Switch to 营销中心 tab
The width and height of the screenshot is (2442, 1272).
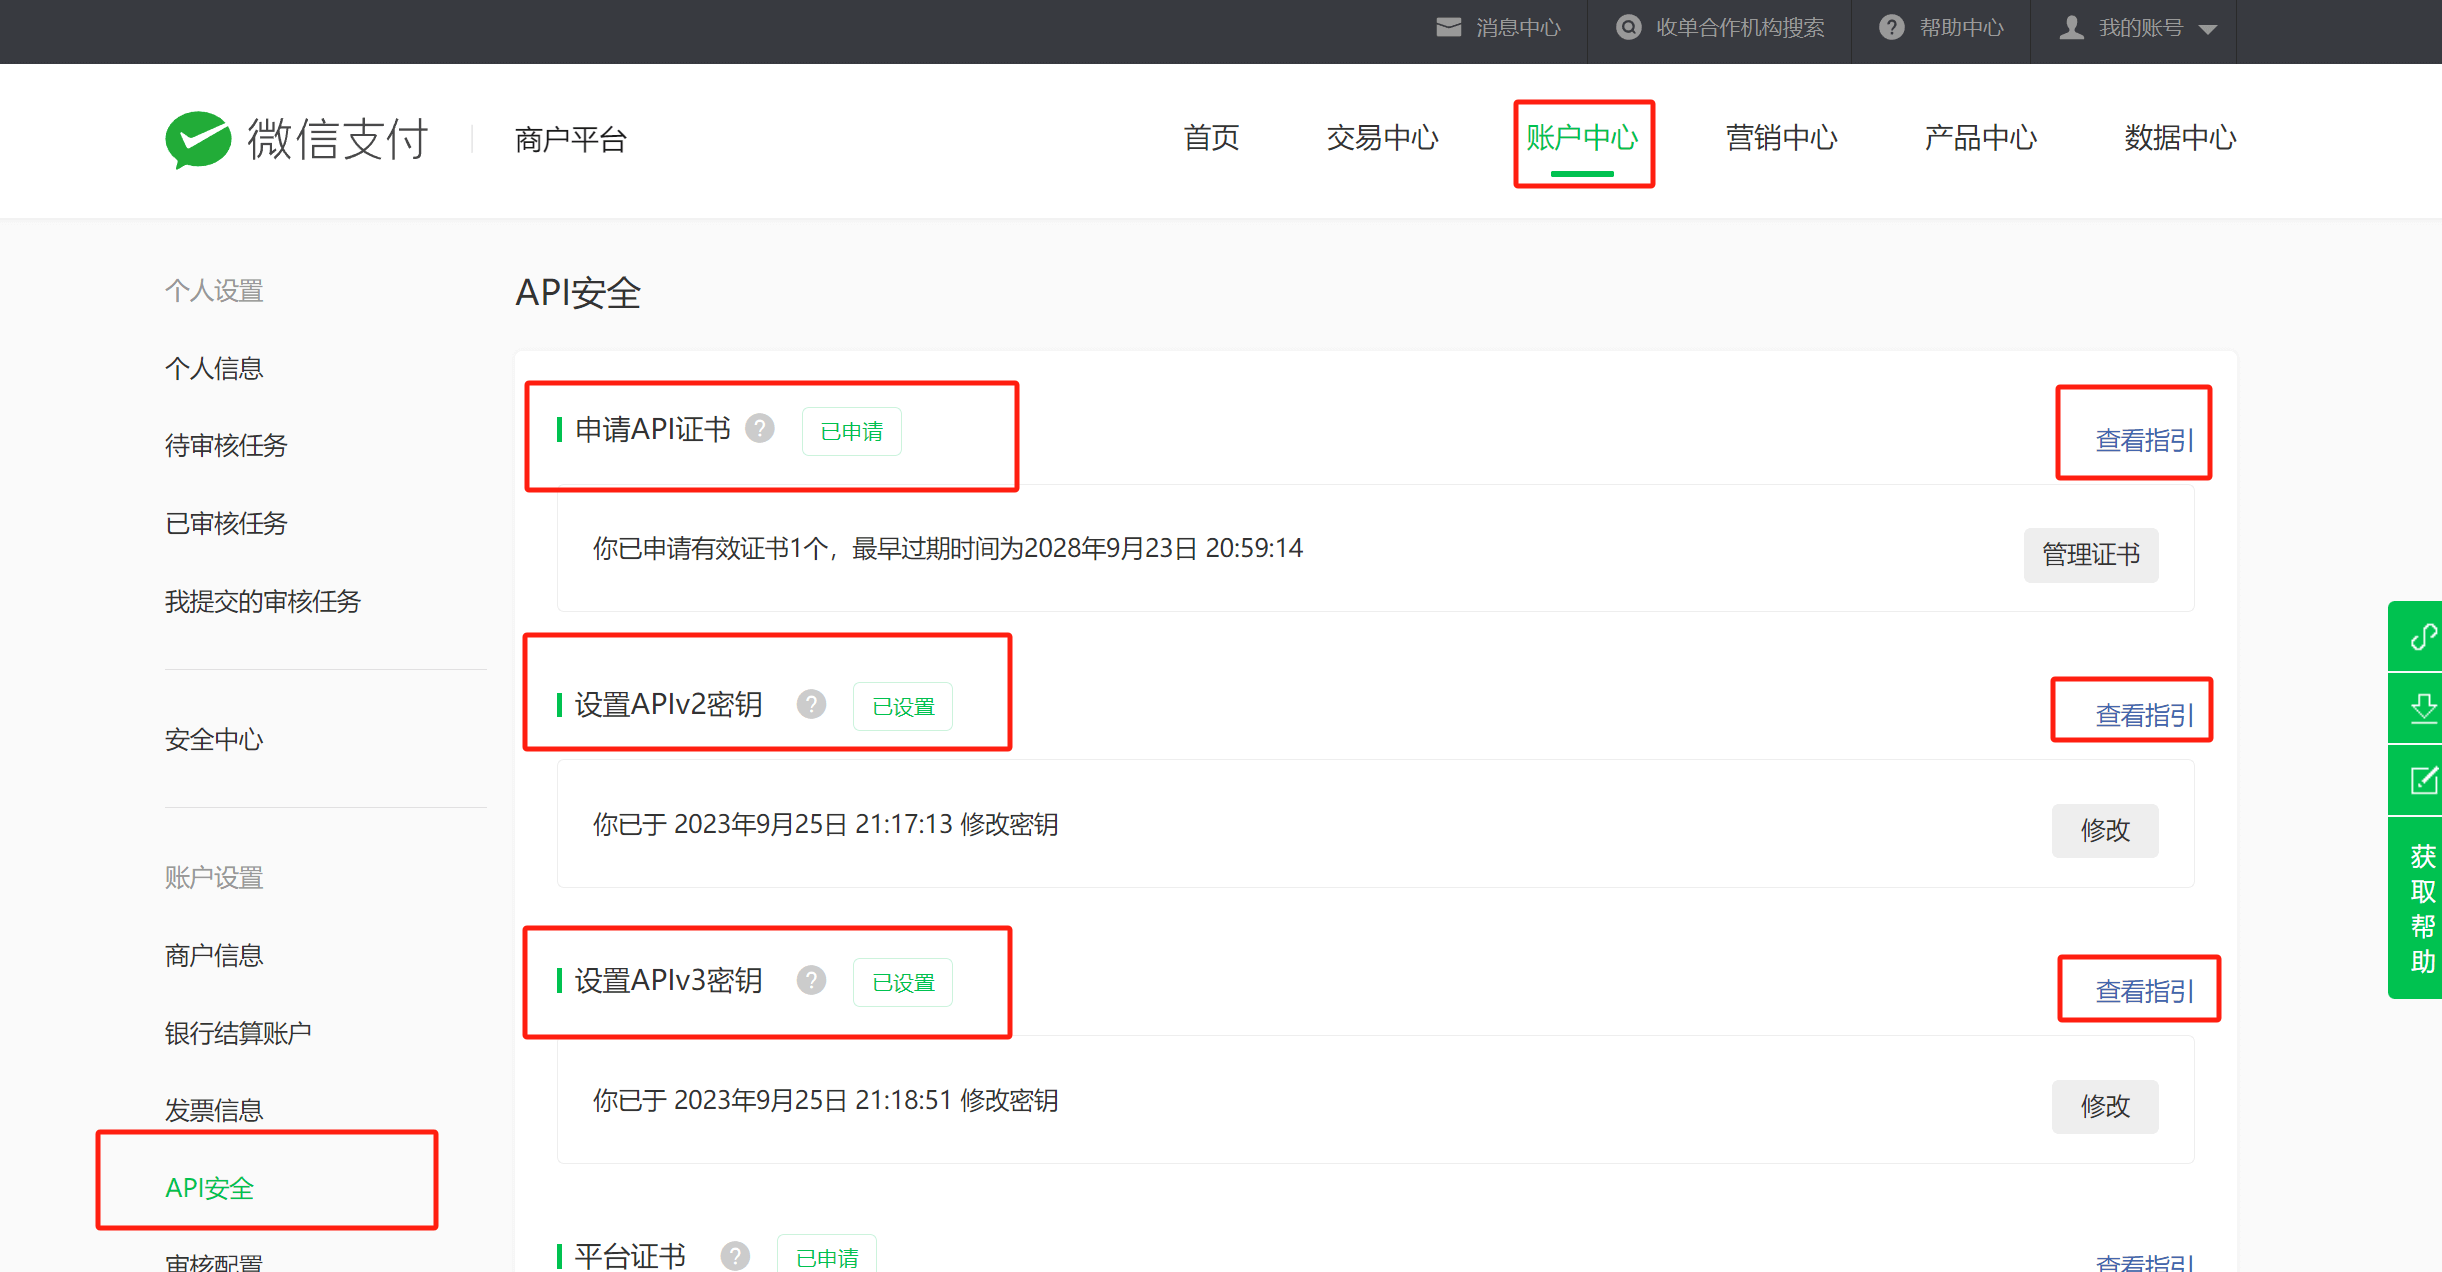1781,138
